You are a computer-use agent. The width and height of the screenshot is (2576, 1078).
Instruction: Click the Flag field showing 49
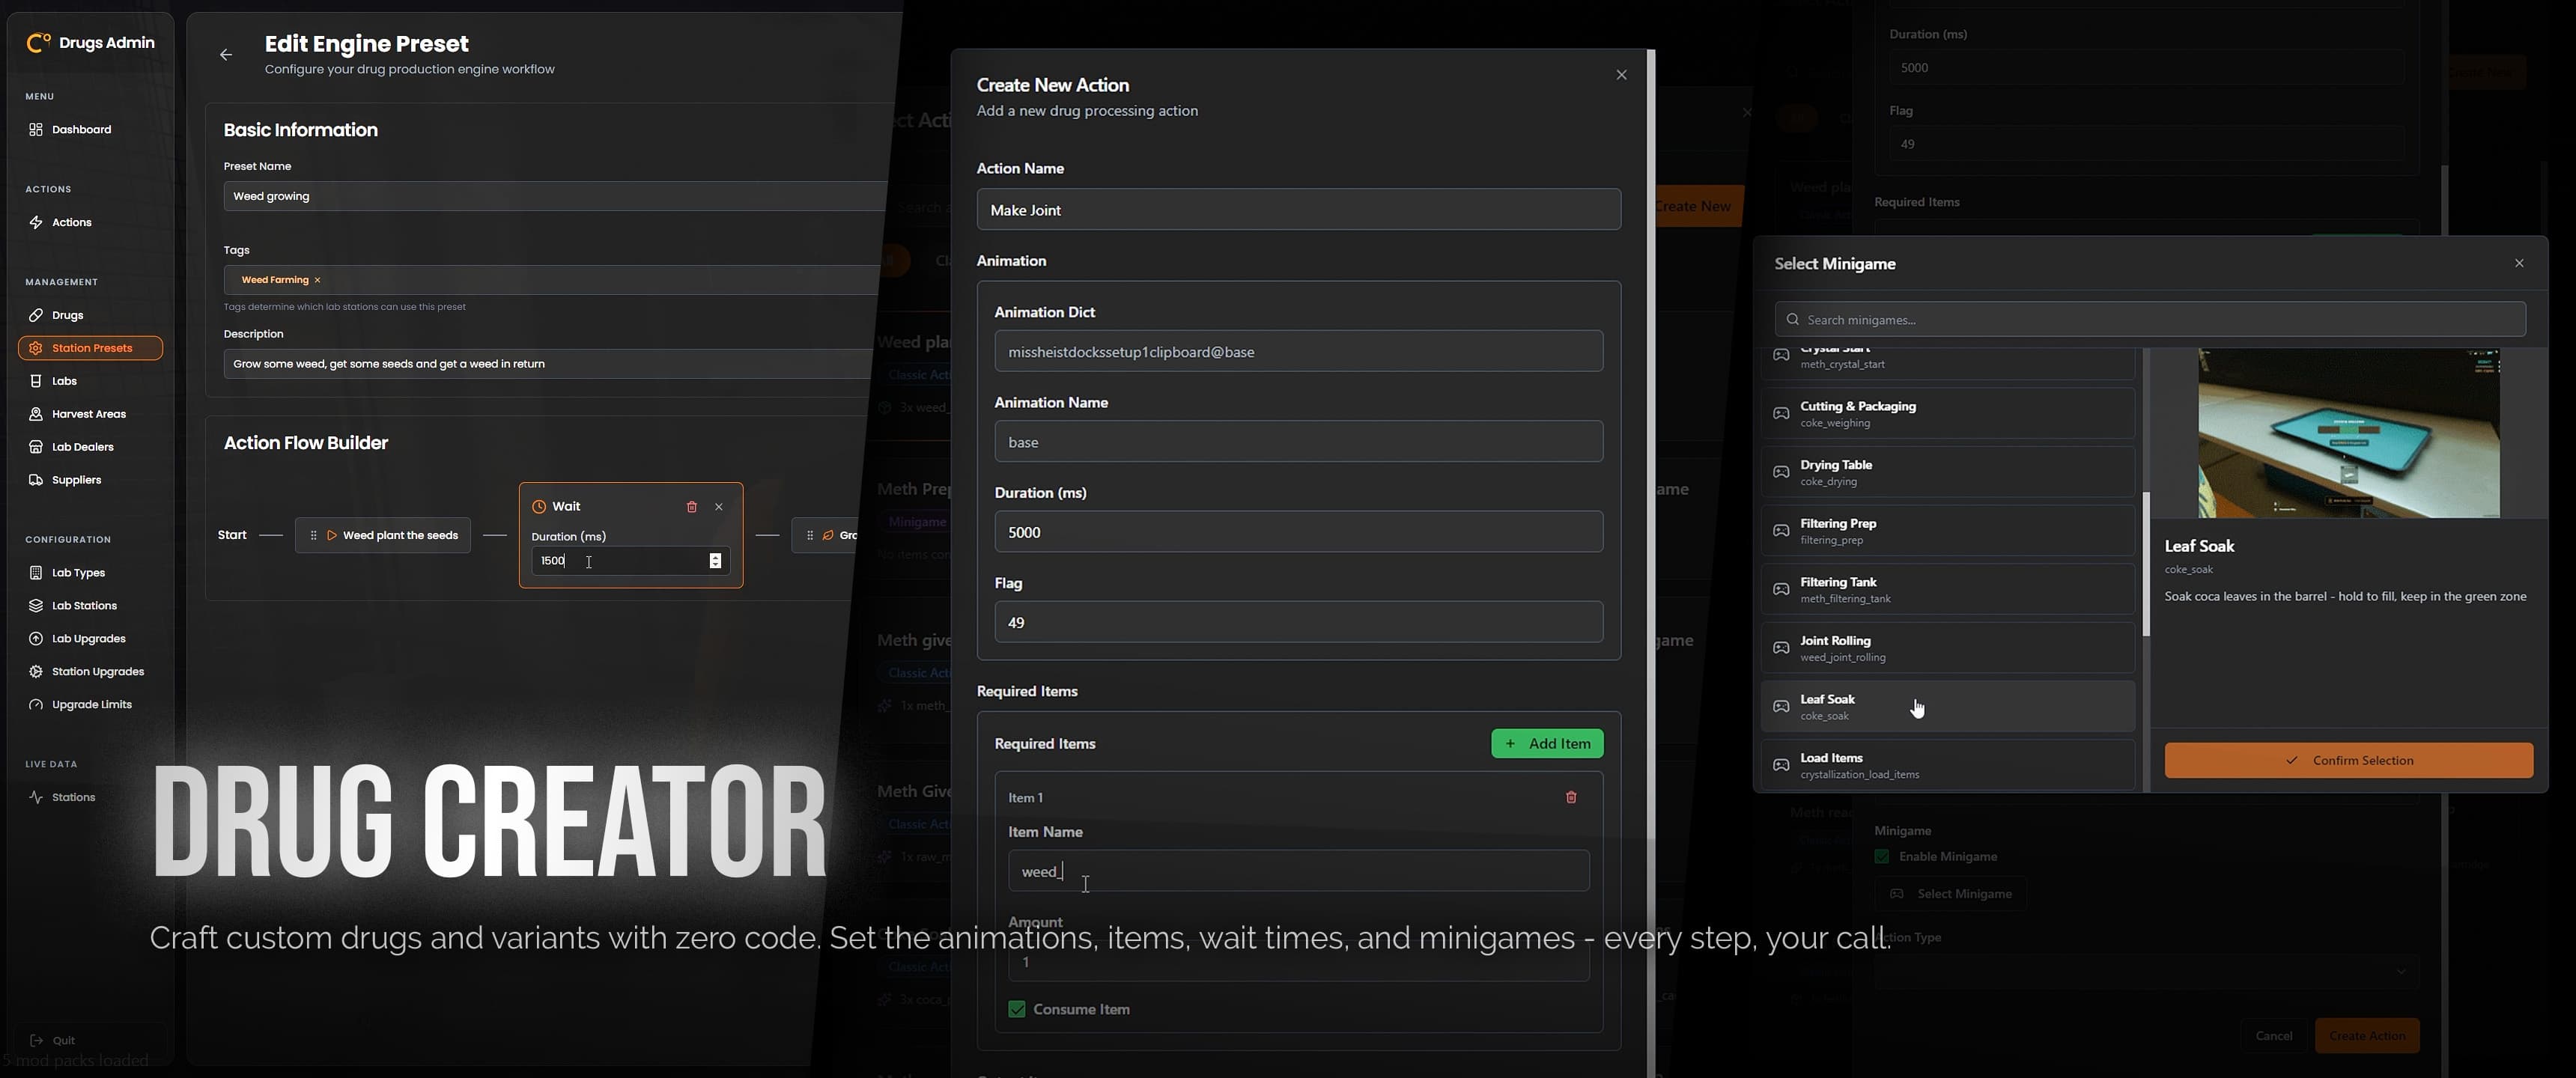click(1298, 622)
